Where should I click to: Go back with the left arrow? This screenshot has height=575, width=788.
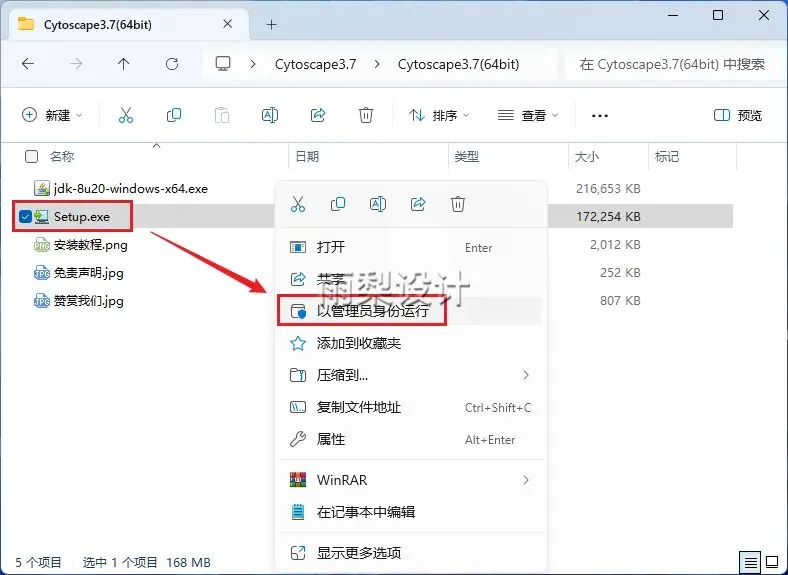click(x=28, y=64)
